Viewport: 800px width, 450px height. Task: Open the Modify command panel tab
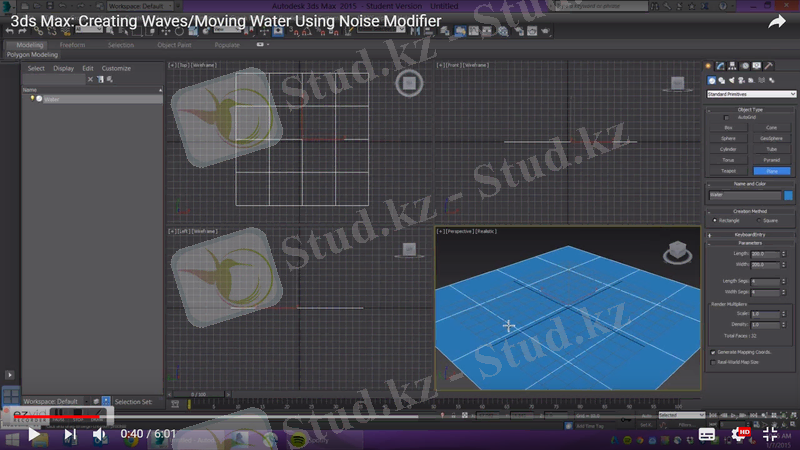(720, 66)
